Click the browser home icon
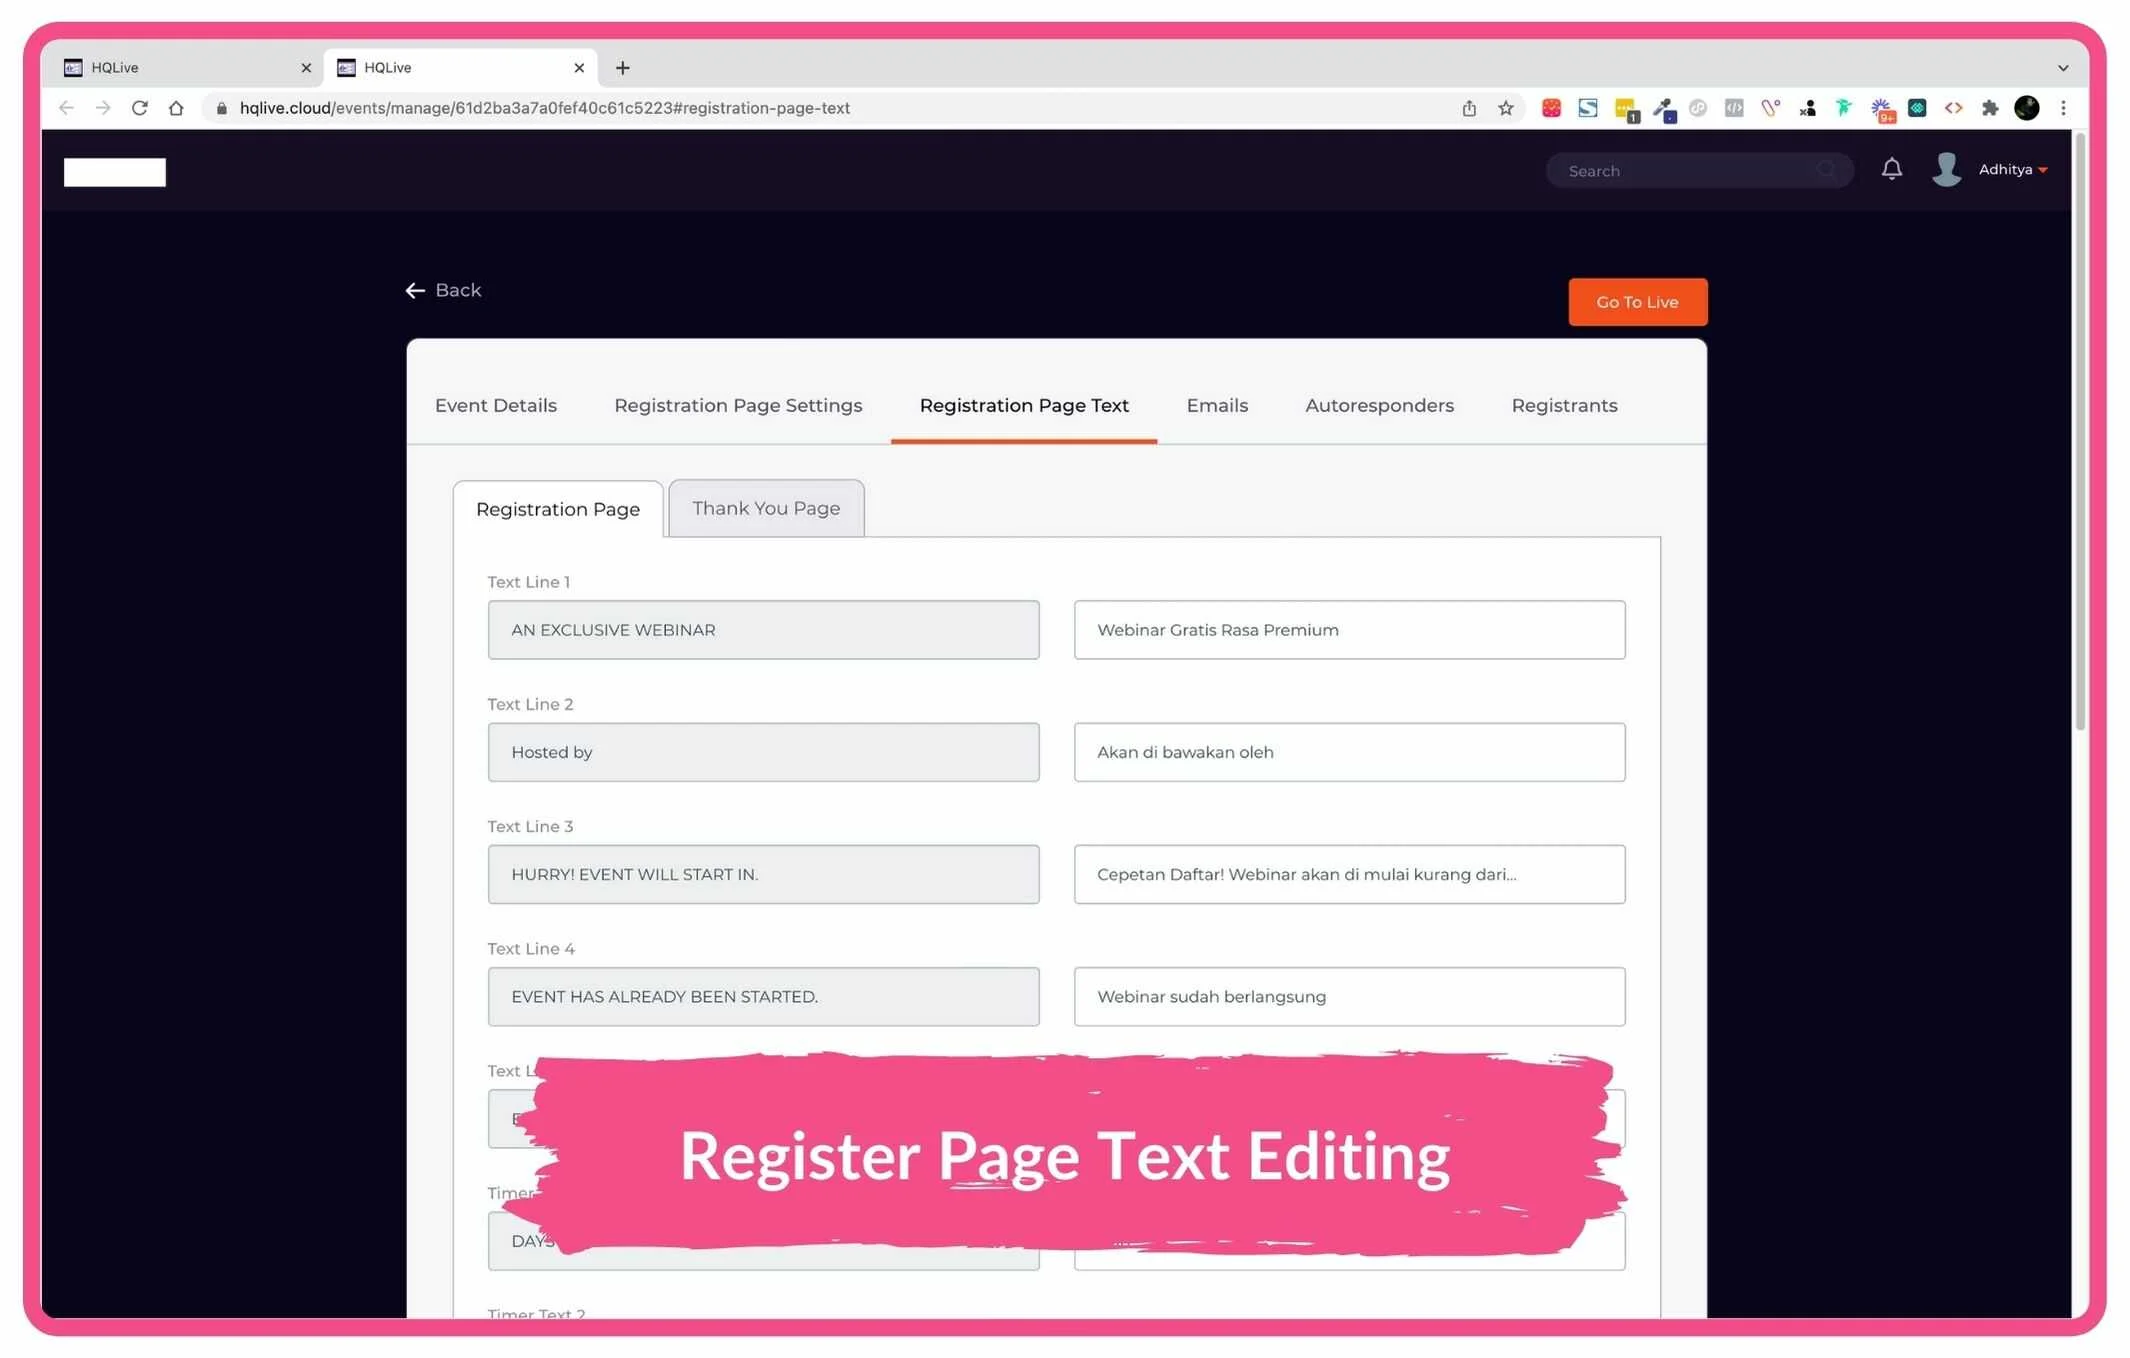The height and width of the screenshot is (1358, 2130). (x=176, y=108)
